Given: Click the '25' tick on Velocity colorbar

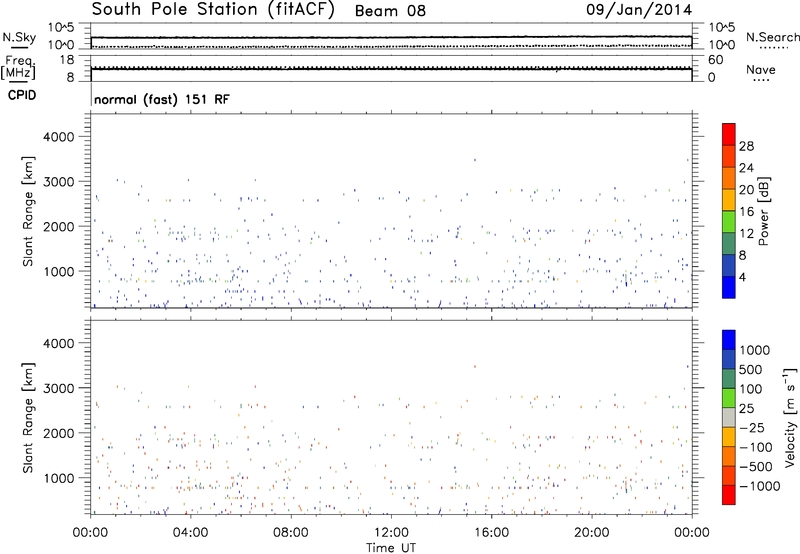Looking at the screenshot, I should (746, 409).
